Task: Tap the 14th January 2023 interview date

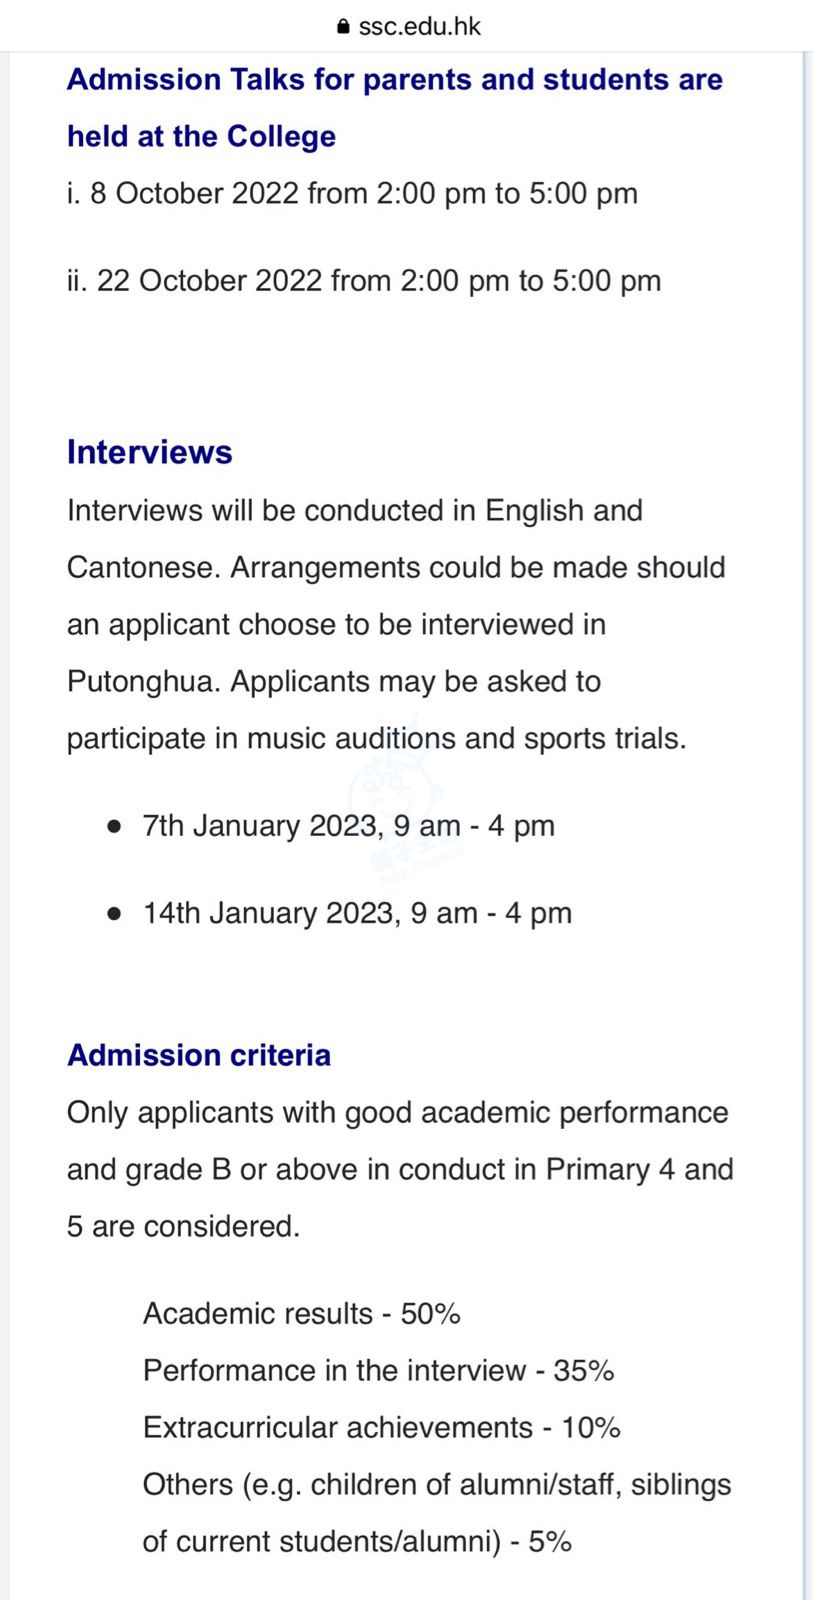Action: [357, 913]
